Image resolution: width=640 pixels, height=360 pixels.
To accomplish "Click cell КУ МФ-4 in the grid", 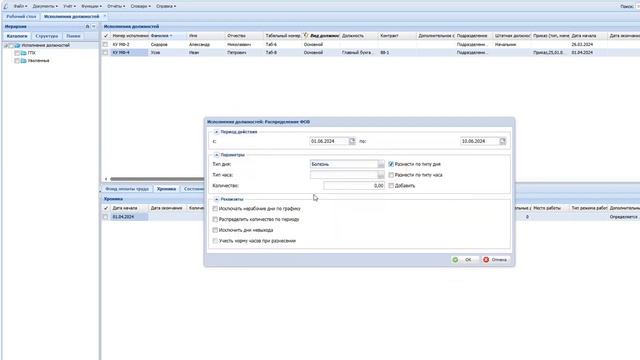I will (x=129, y=53).
